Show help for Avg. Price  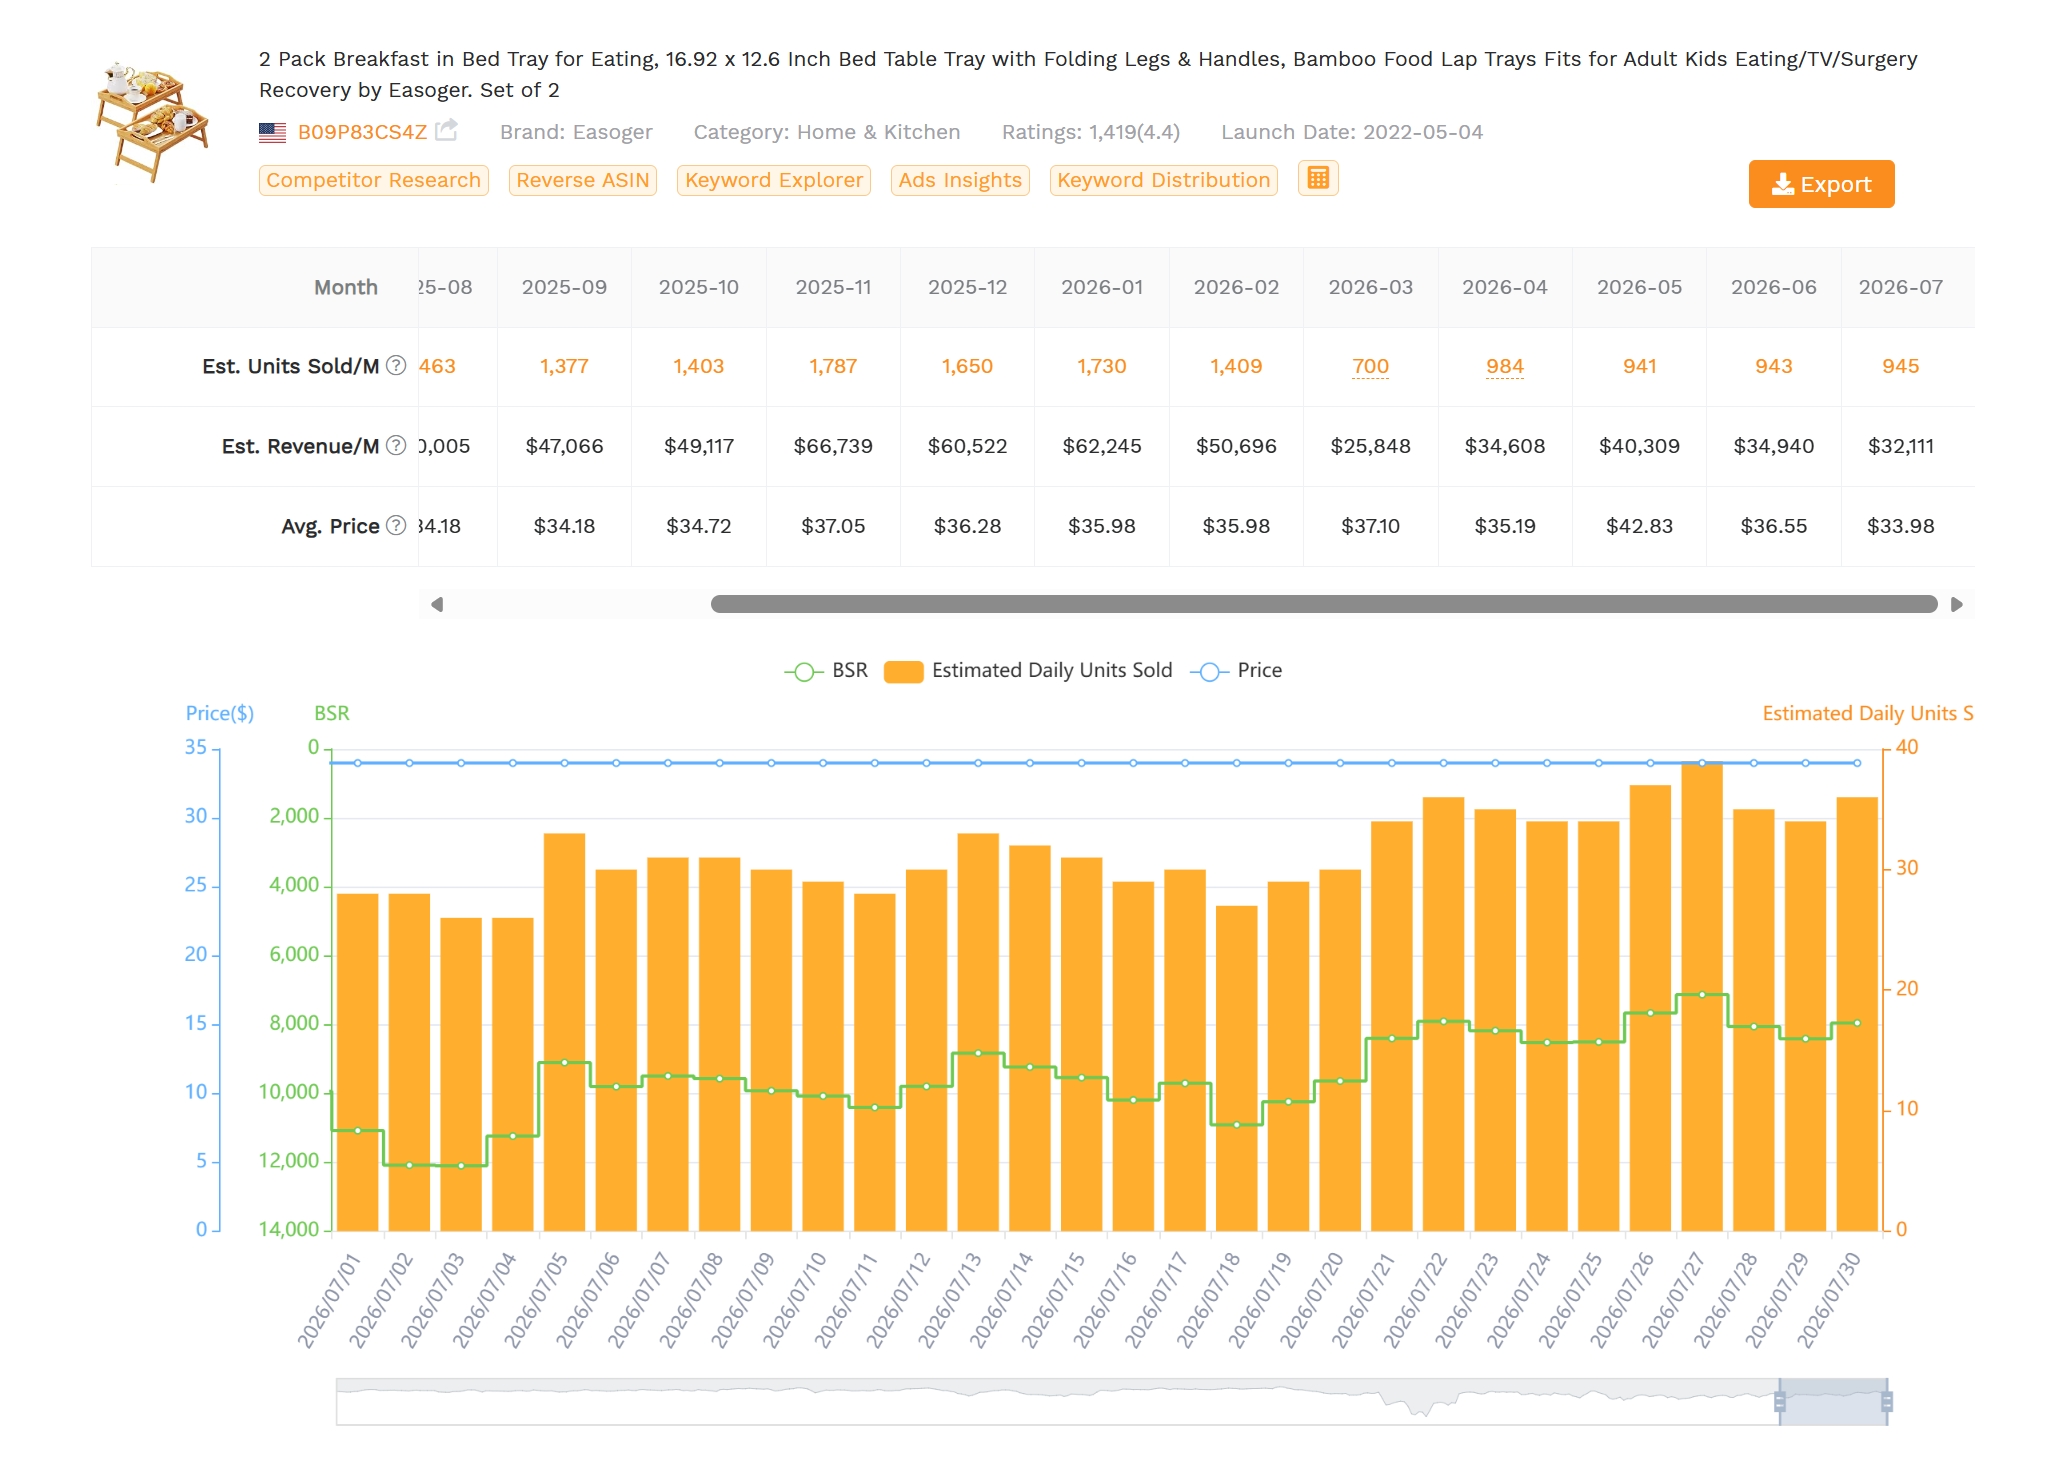pyautogui.click(x=396, y=525)
